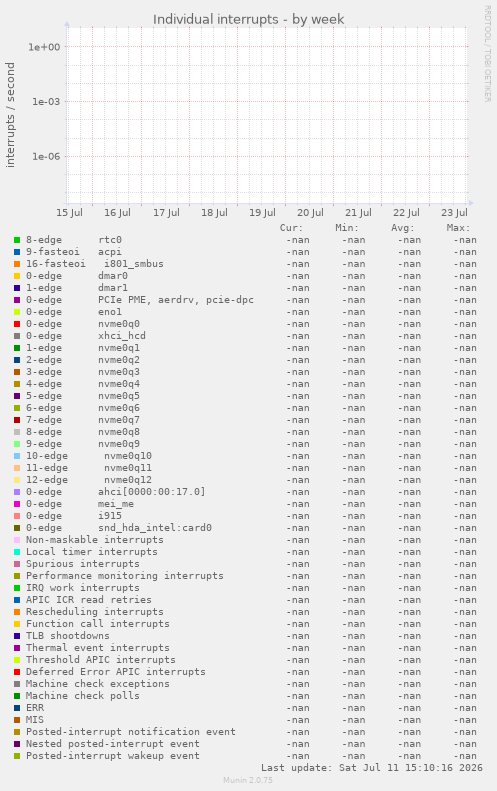Click the ERR legend color swatch
497x791 pixels.
tap(17, 708)
